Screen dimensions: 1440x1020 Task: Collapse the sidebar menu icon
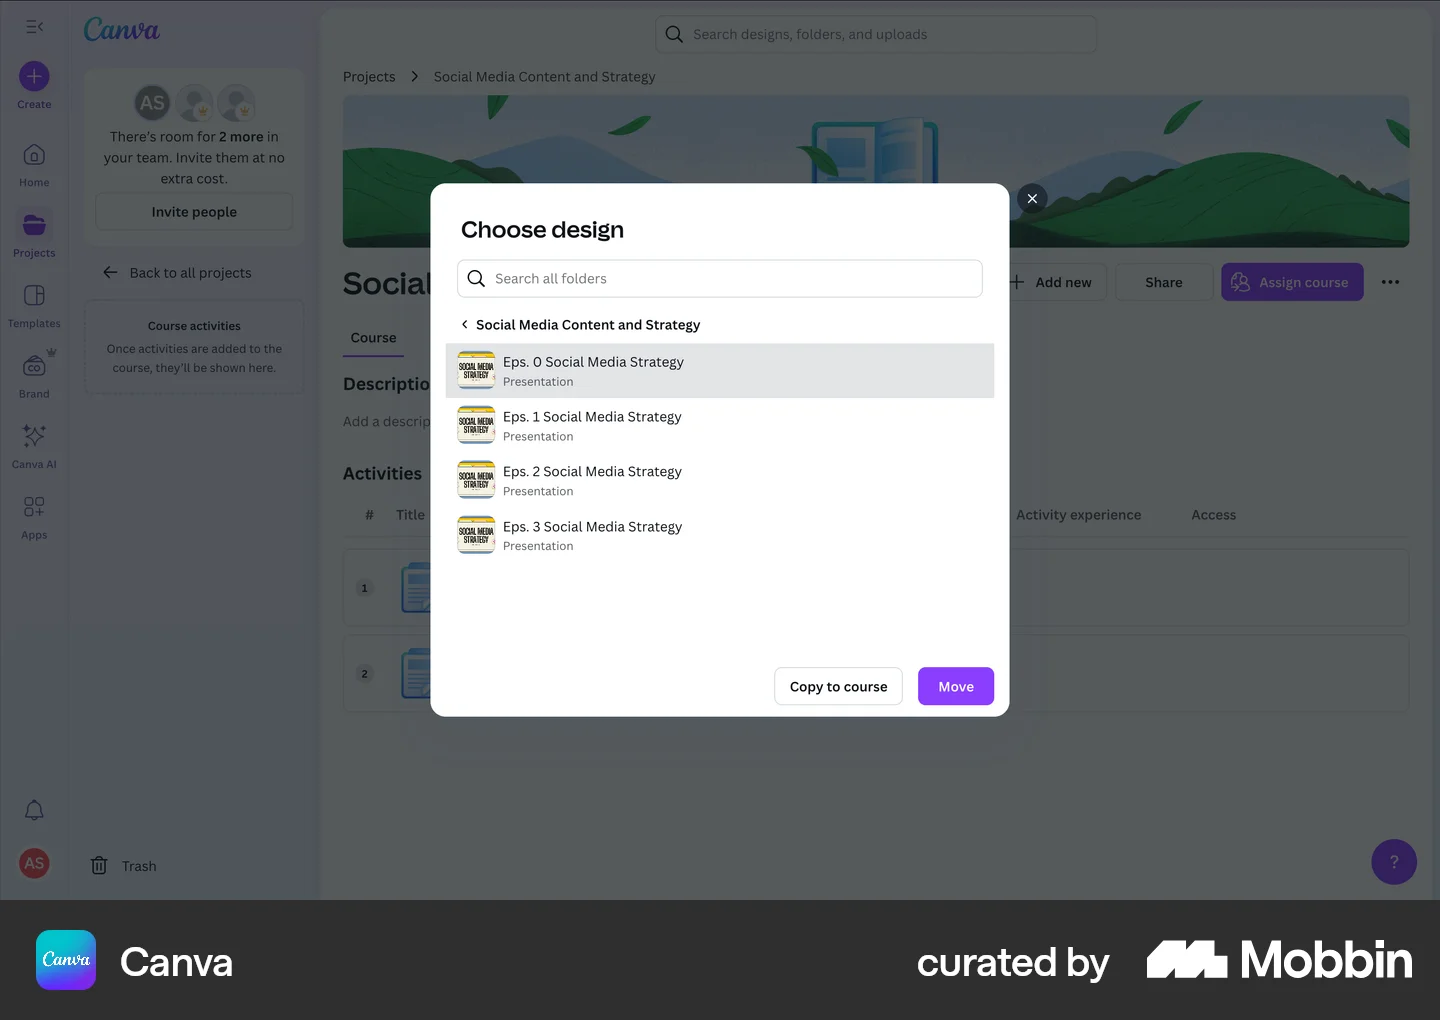(34, 27)
